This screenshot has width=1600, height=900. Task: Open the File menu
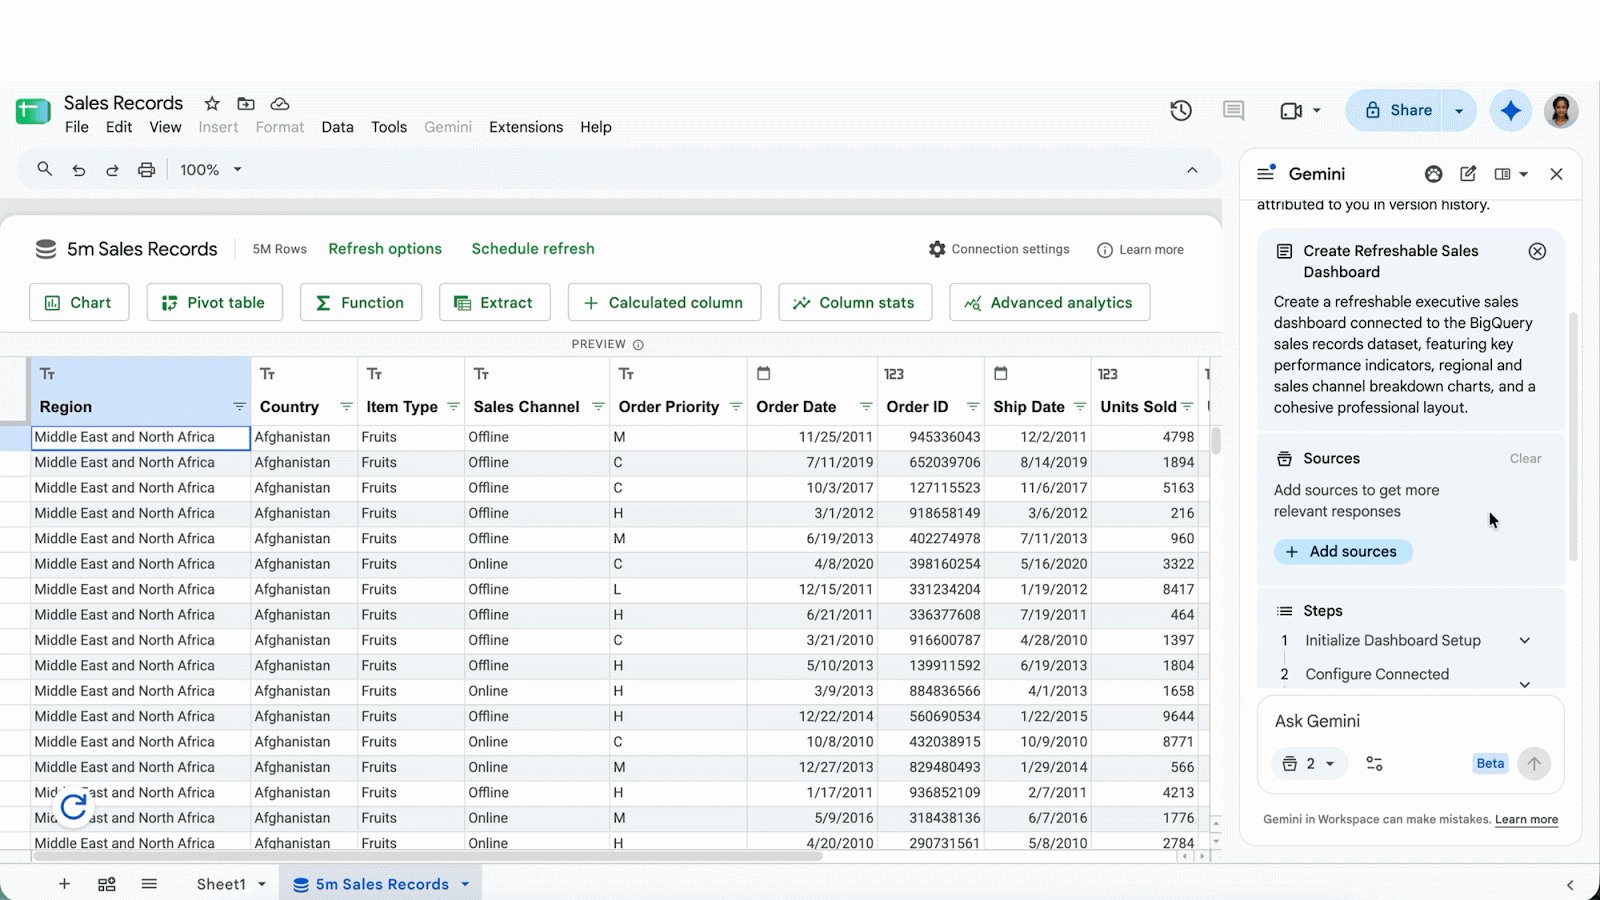coord(77,127)
